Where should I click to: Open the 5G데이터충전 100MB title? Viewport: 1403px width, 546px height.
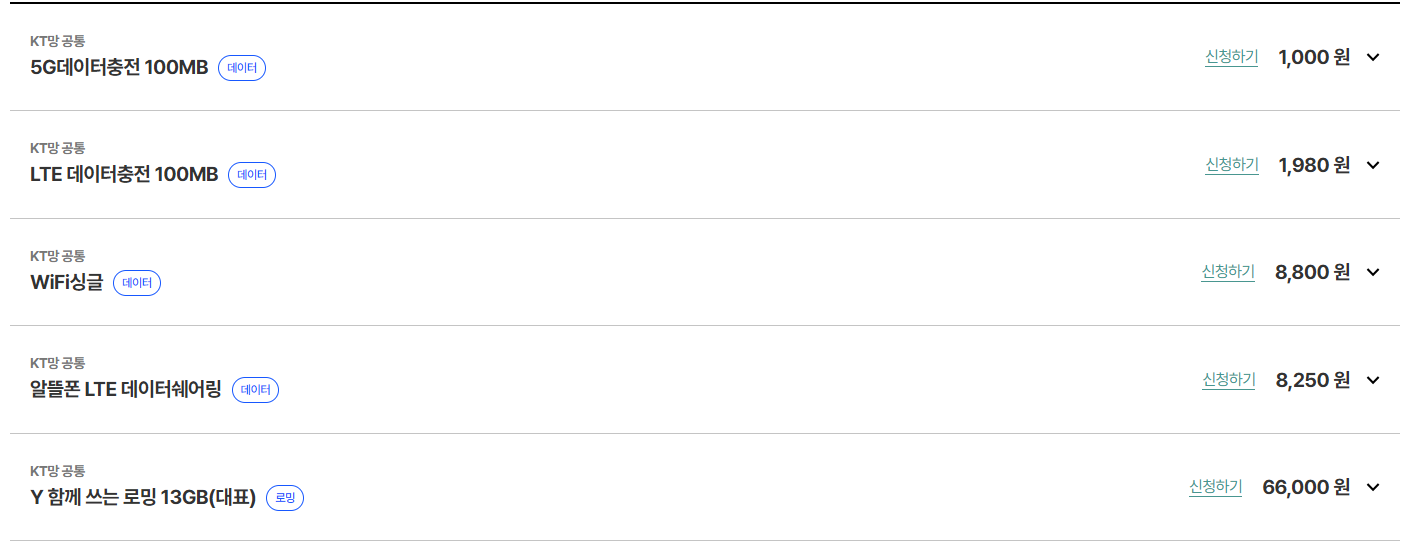tap(119, 68)
